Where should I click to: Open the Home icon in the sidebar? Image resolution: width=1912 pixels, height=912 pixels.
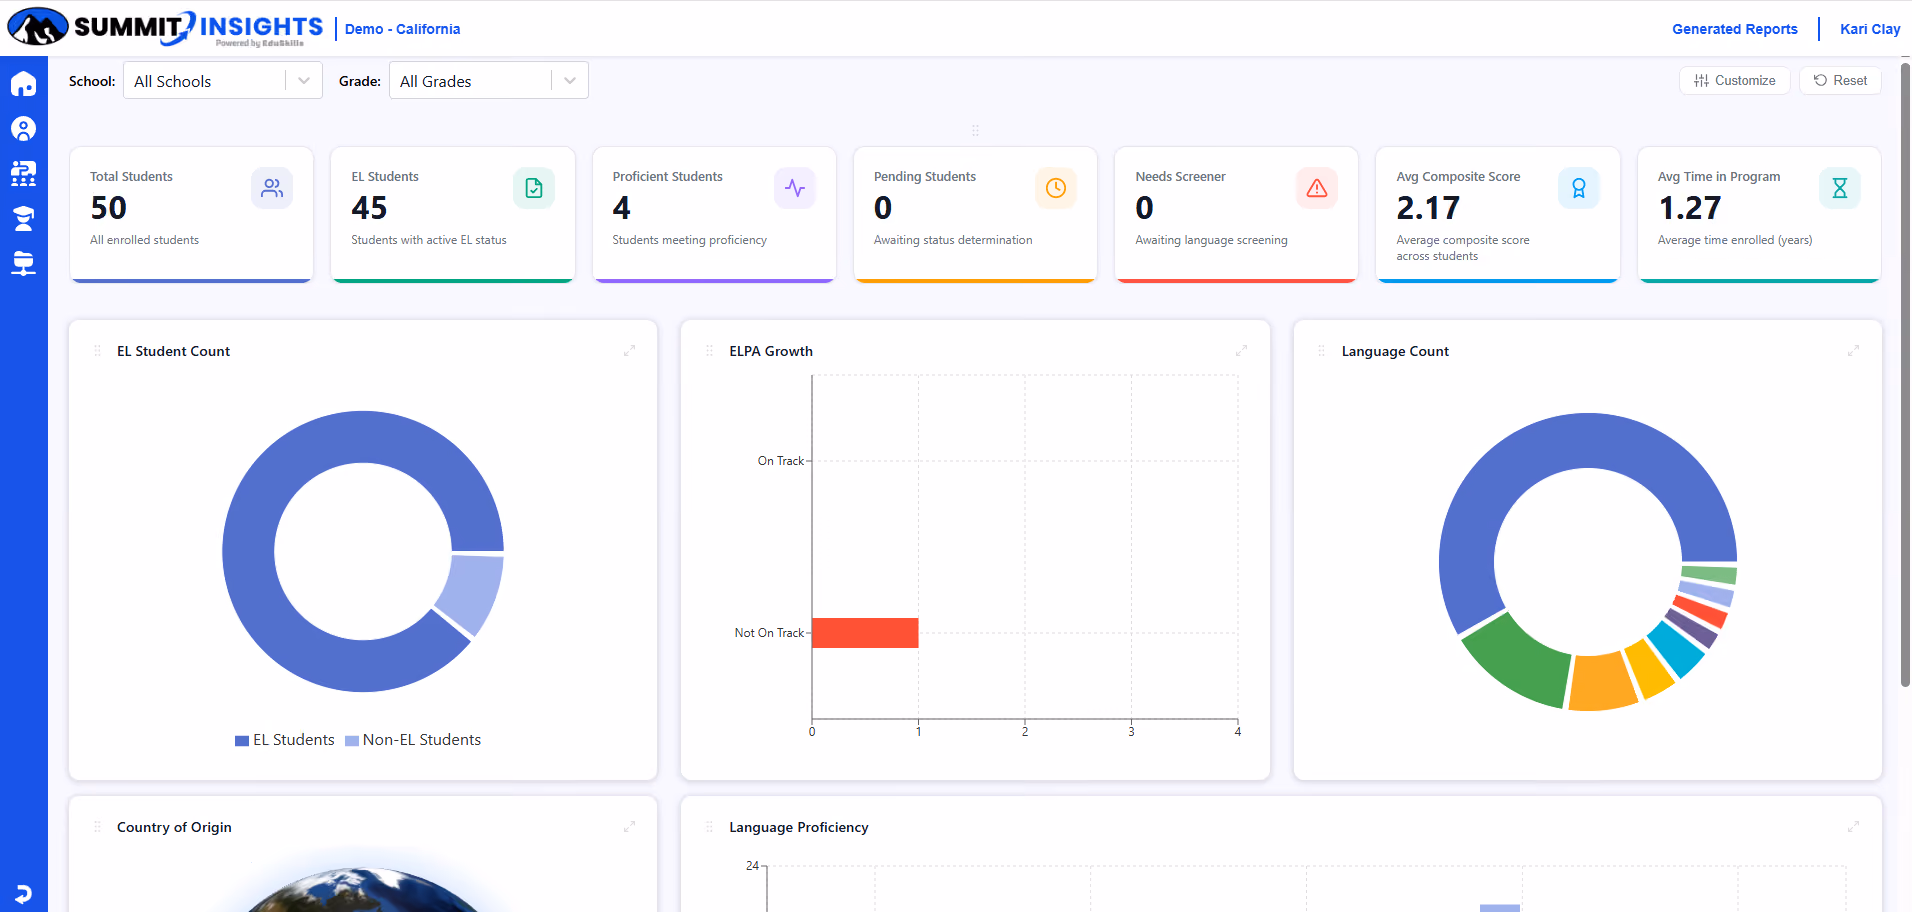(x=23, y=84)
